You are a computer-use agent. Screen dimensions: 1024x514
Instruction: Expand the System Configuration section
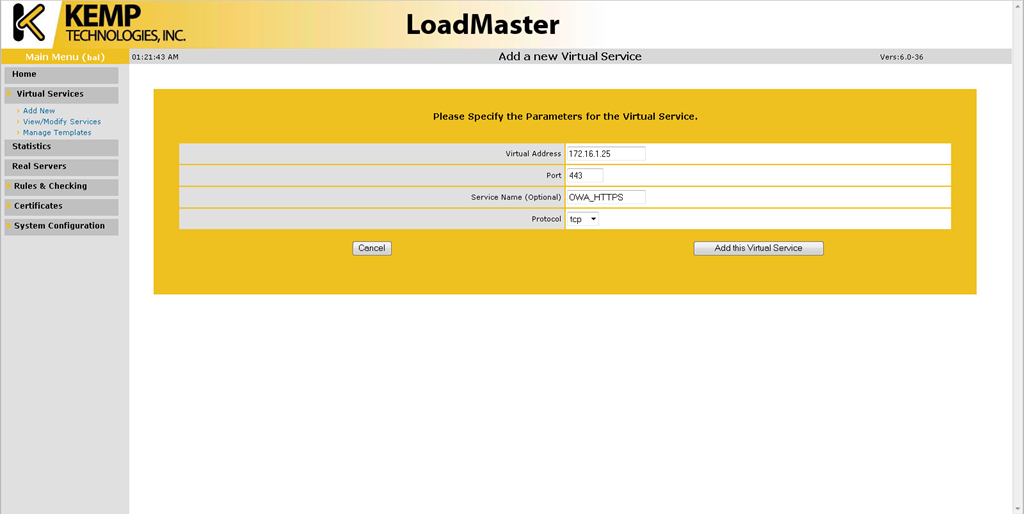point(61,227)
